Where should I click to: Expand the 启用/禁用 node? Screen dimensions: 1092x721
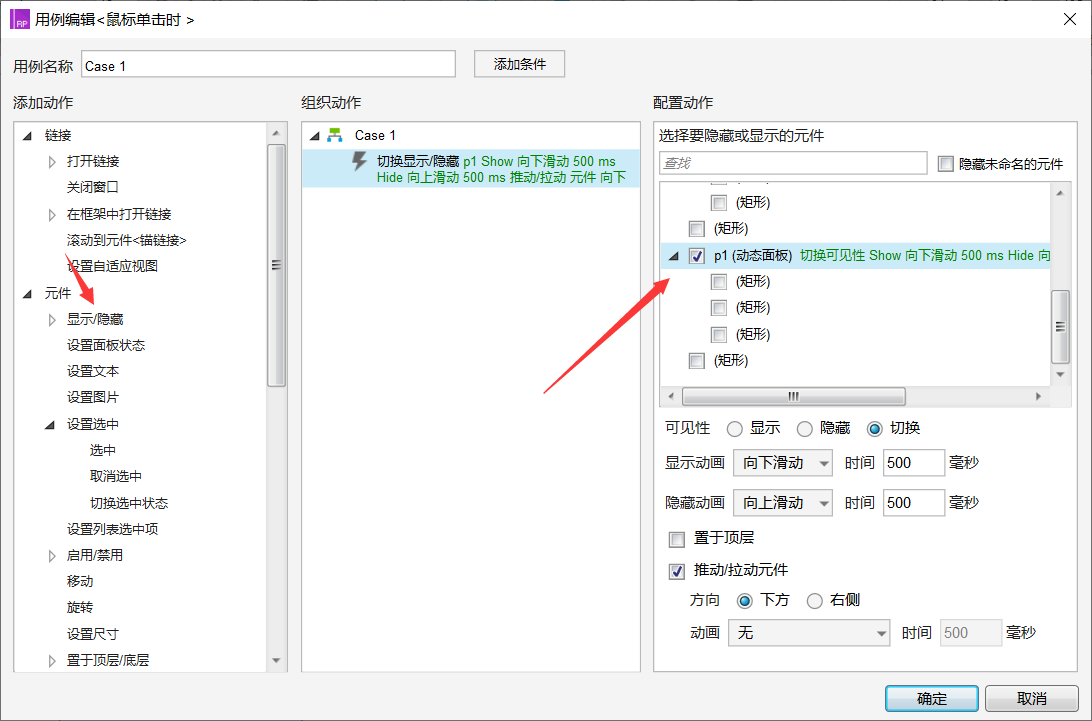click(52, 556)
